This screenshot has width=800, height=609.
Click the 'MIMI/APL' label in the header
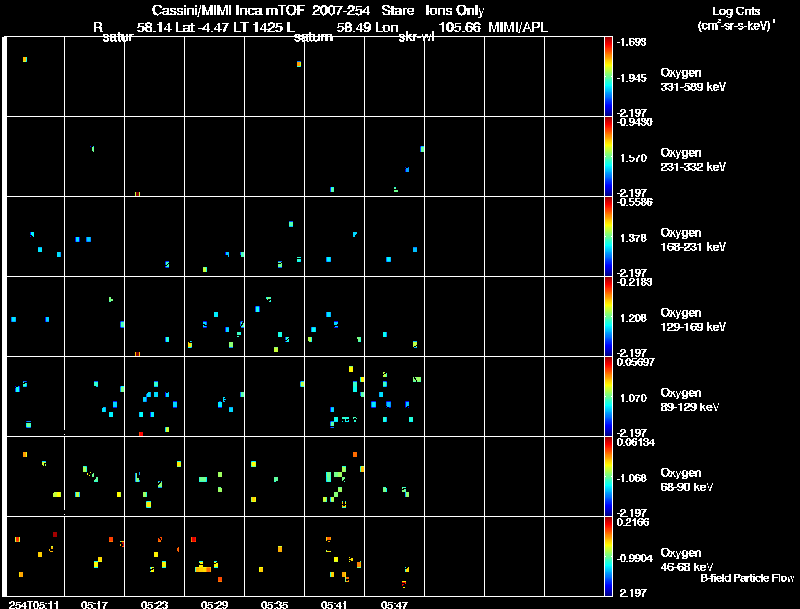click(x=518, y=28)
